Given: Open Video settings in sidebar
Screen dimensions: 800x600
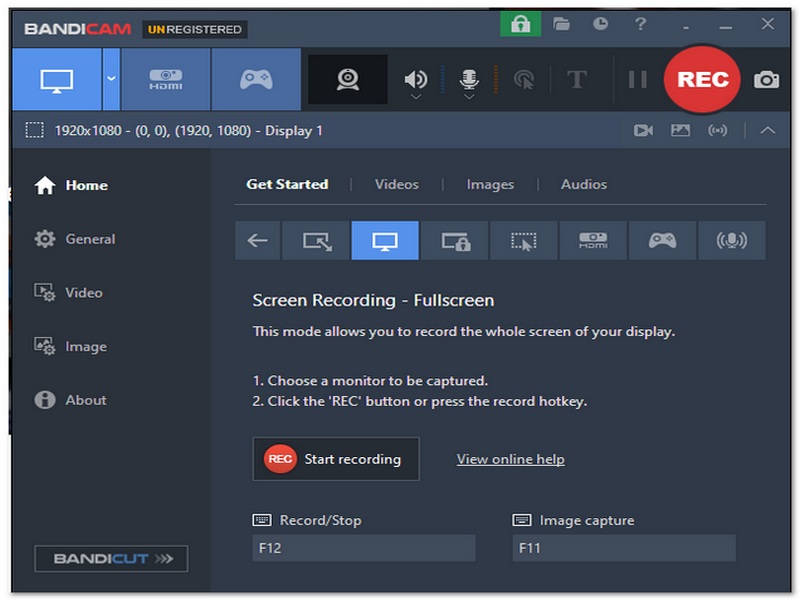Looking at the screenshot, I should pos(69,293).
